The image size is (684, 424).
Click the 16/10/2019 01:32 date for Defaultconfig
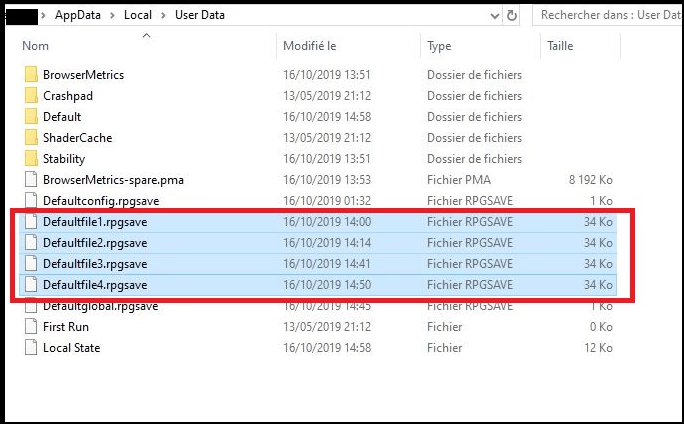tap(327, 200)
